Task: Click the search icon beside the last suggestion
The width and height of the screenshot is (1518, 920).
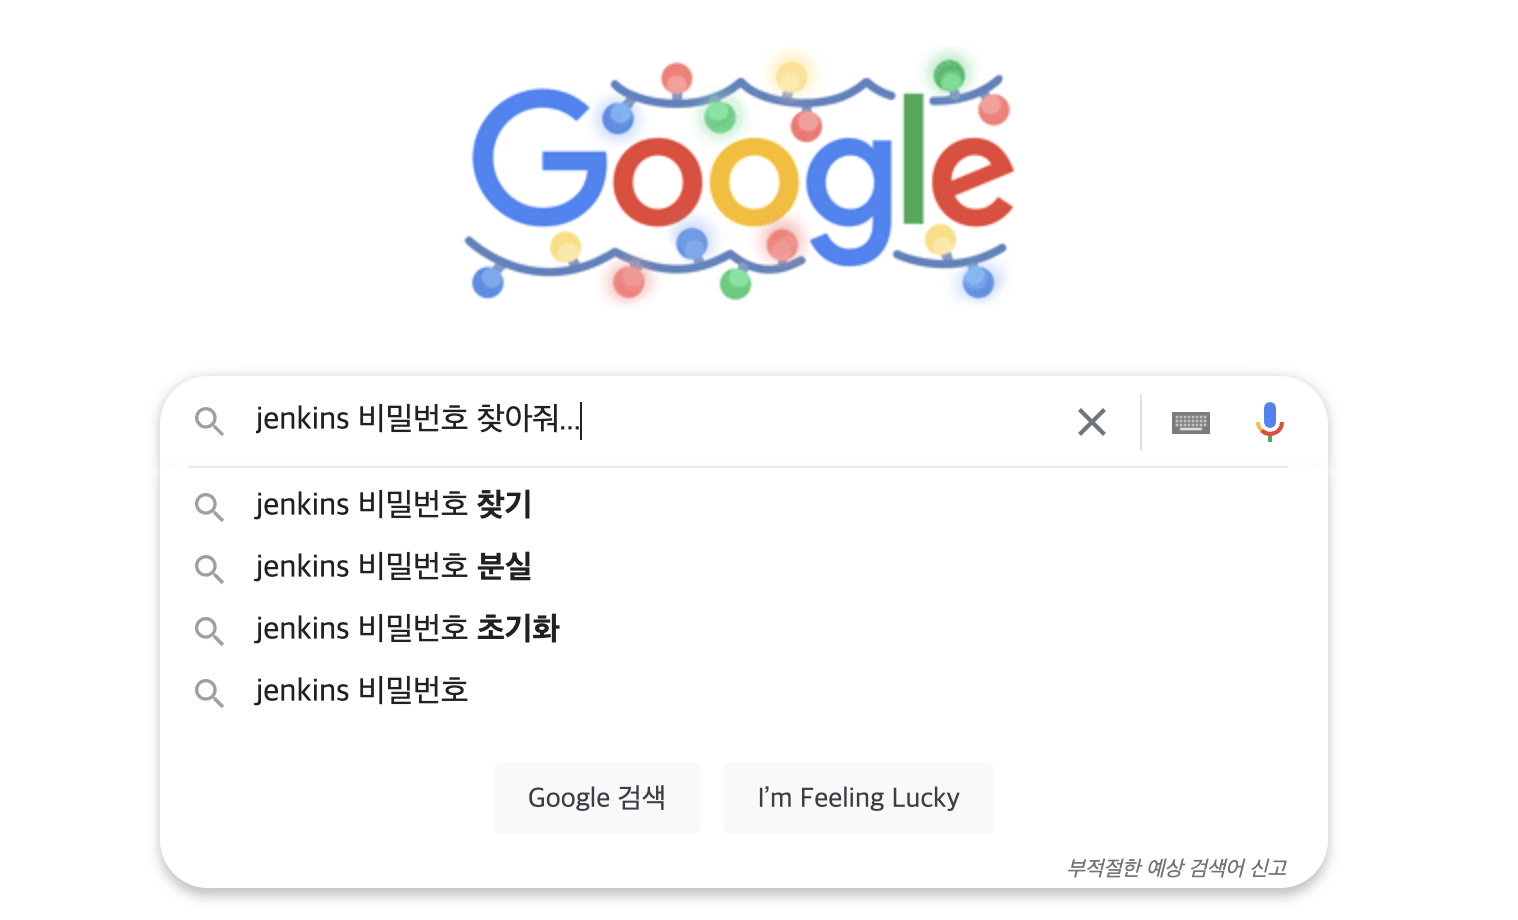Action: click(209, 693)
